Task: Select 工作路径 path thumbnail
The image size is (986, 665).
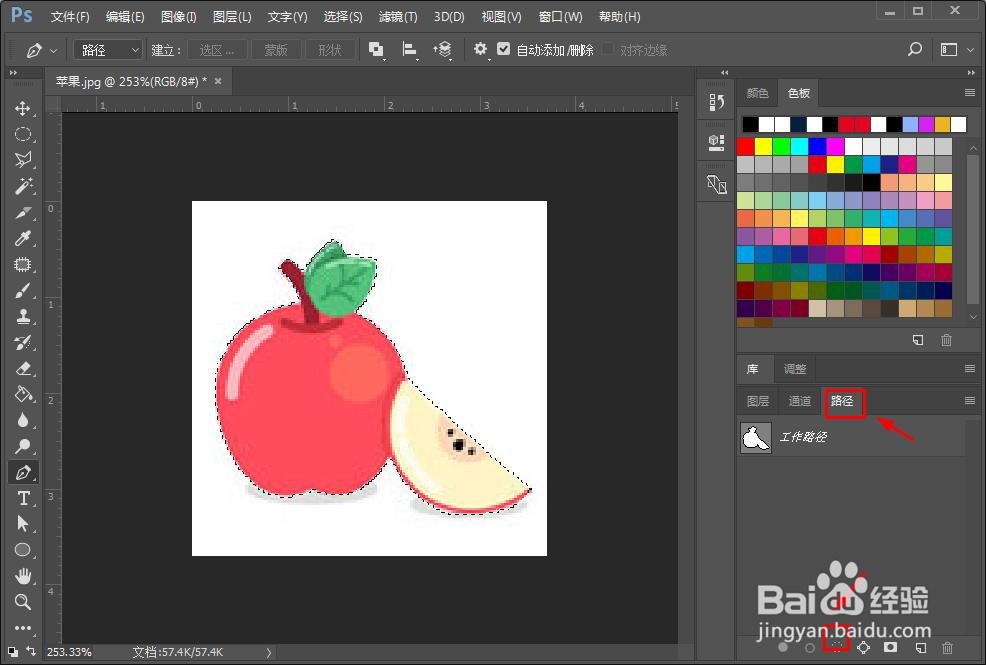Action: click(756, 437)
